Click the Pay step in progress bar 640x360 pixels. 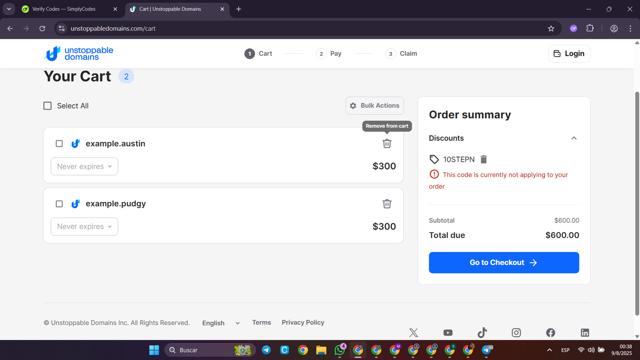(329, 53)
